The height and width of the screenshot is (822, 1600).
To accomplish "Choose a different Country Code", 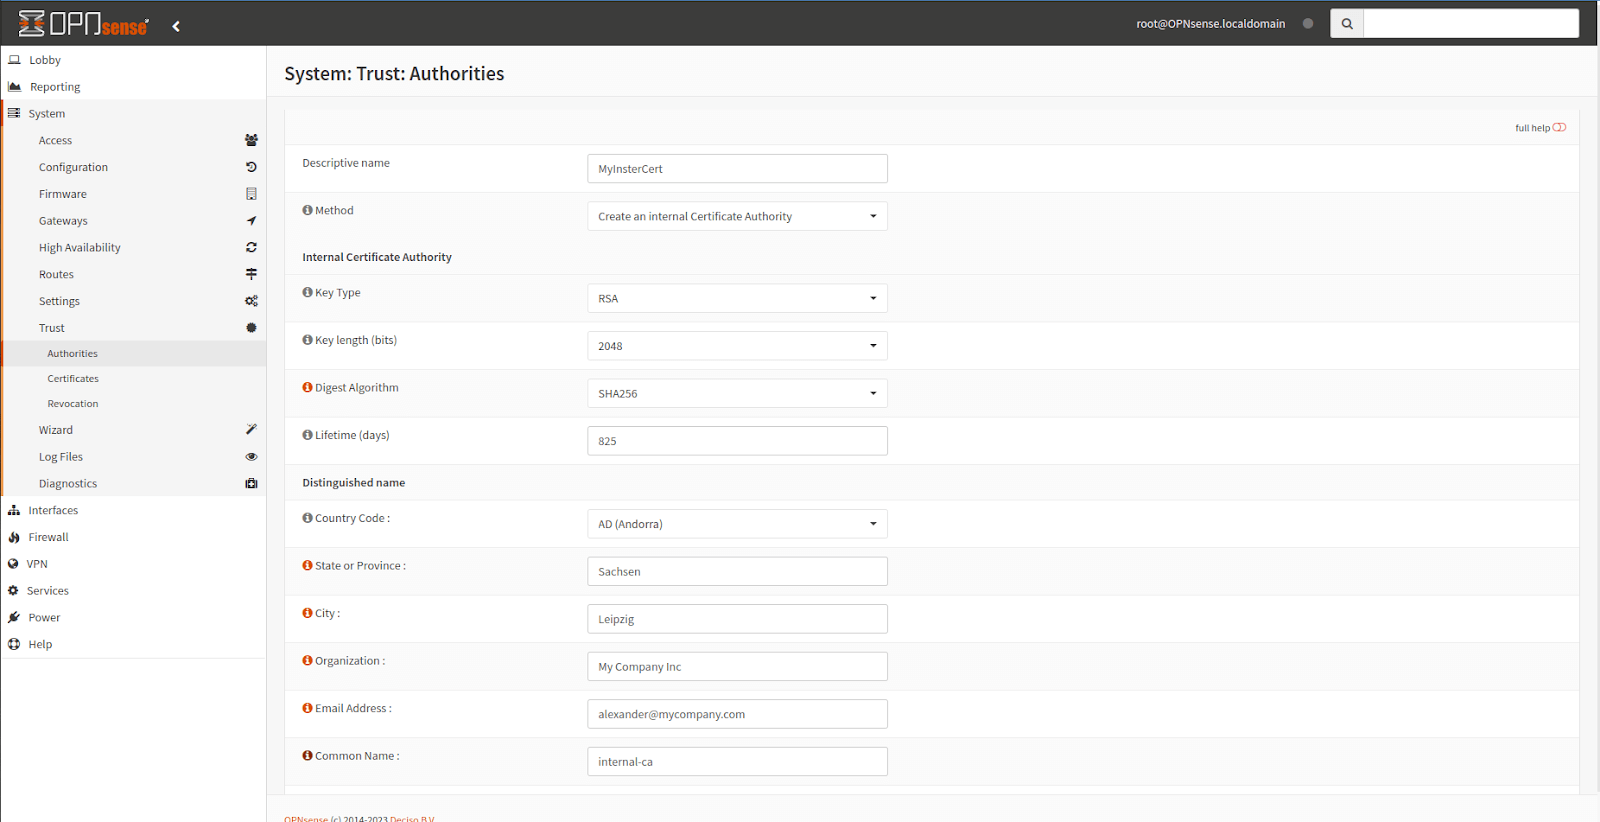I will click(736, 524).
